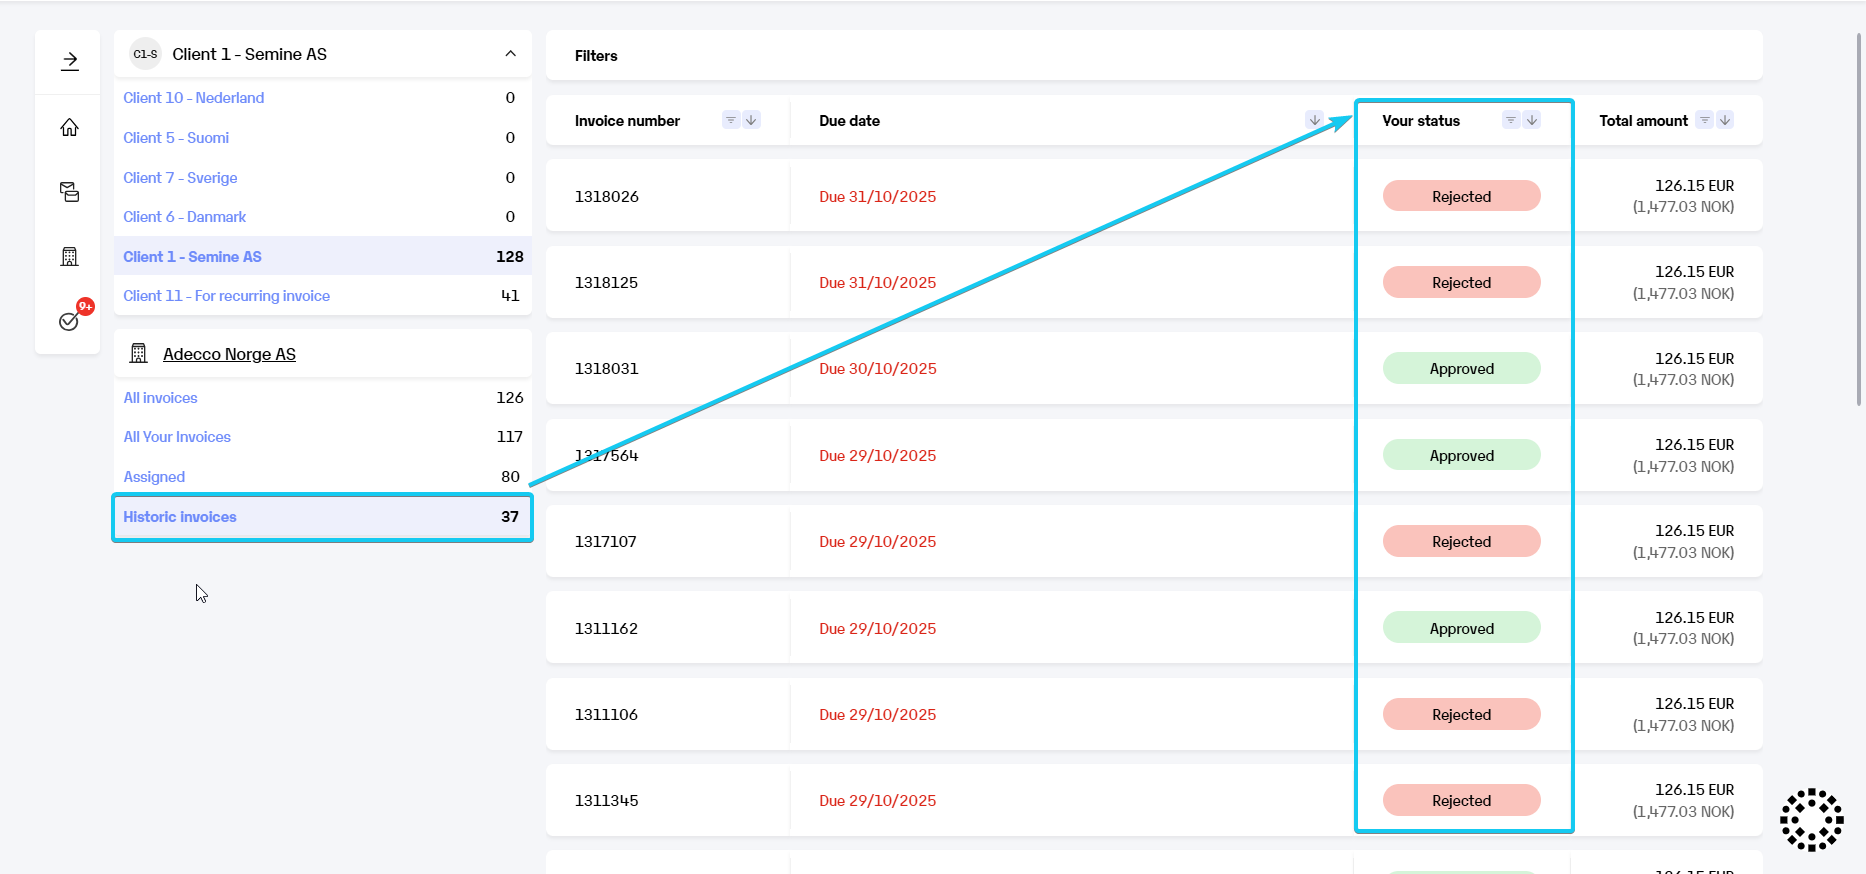
Task: Open the Assigned invoices view
Action: pos(154,477)
